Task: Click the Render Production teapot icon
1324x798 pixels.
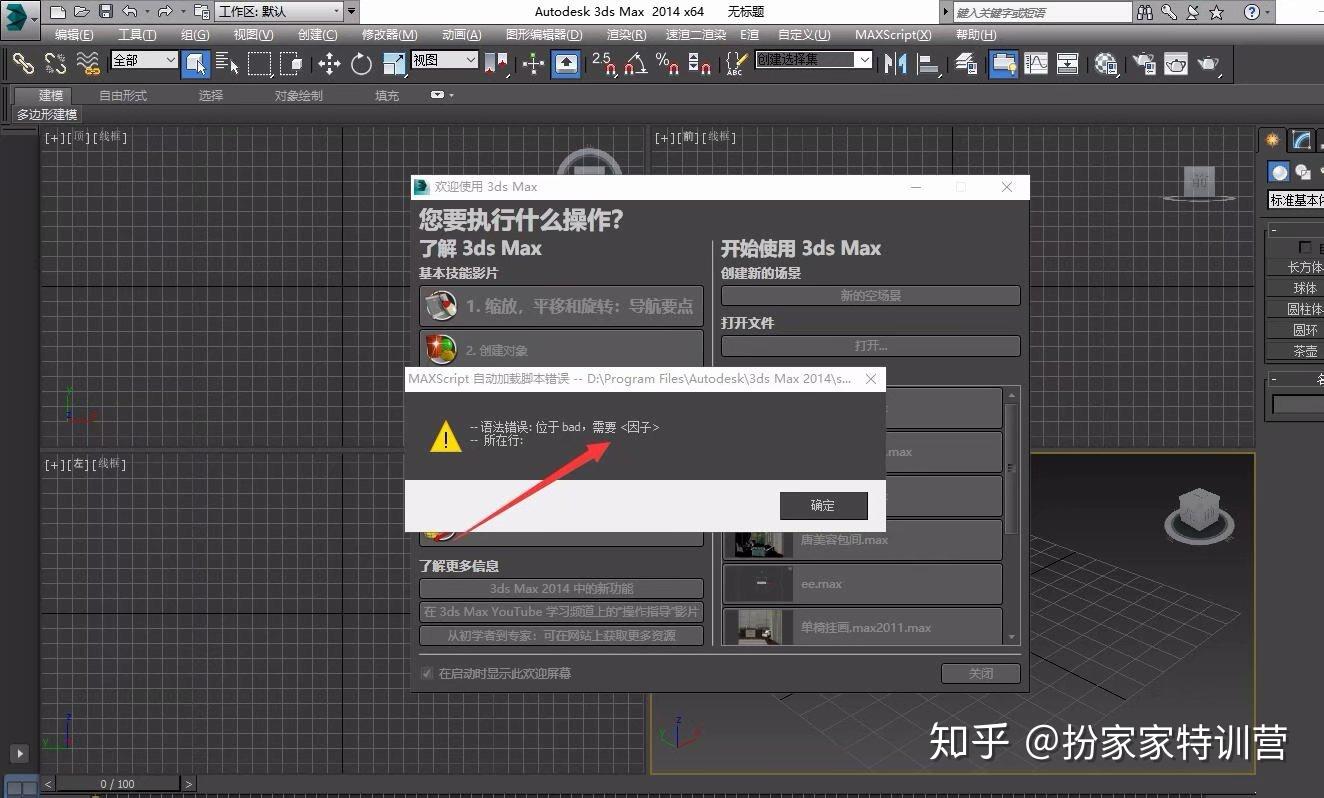Action: (1209, 64)
